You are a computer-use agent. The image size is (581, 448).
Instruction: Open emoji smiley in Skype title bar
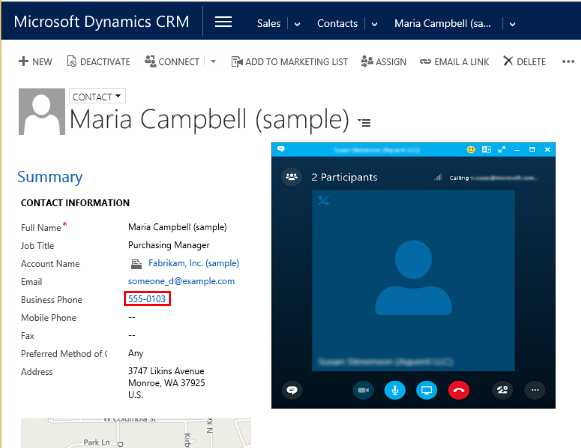tap(471, 149)
